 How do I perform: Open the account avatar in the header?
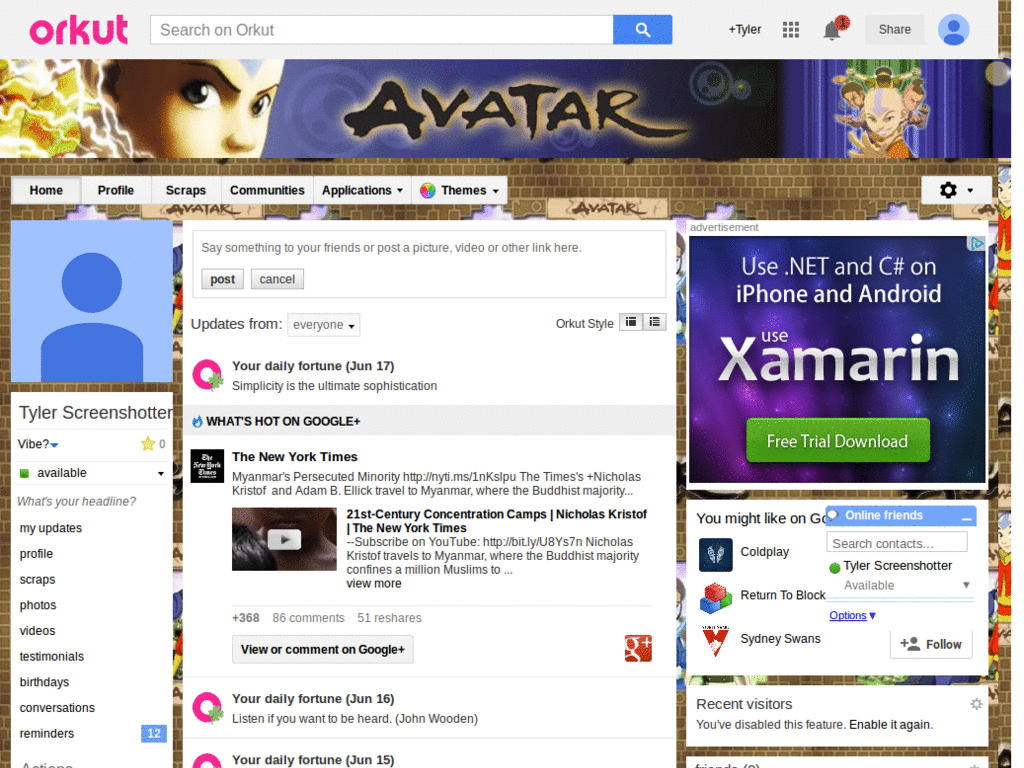click(953, 29)
